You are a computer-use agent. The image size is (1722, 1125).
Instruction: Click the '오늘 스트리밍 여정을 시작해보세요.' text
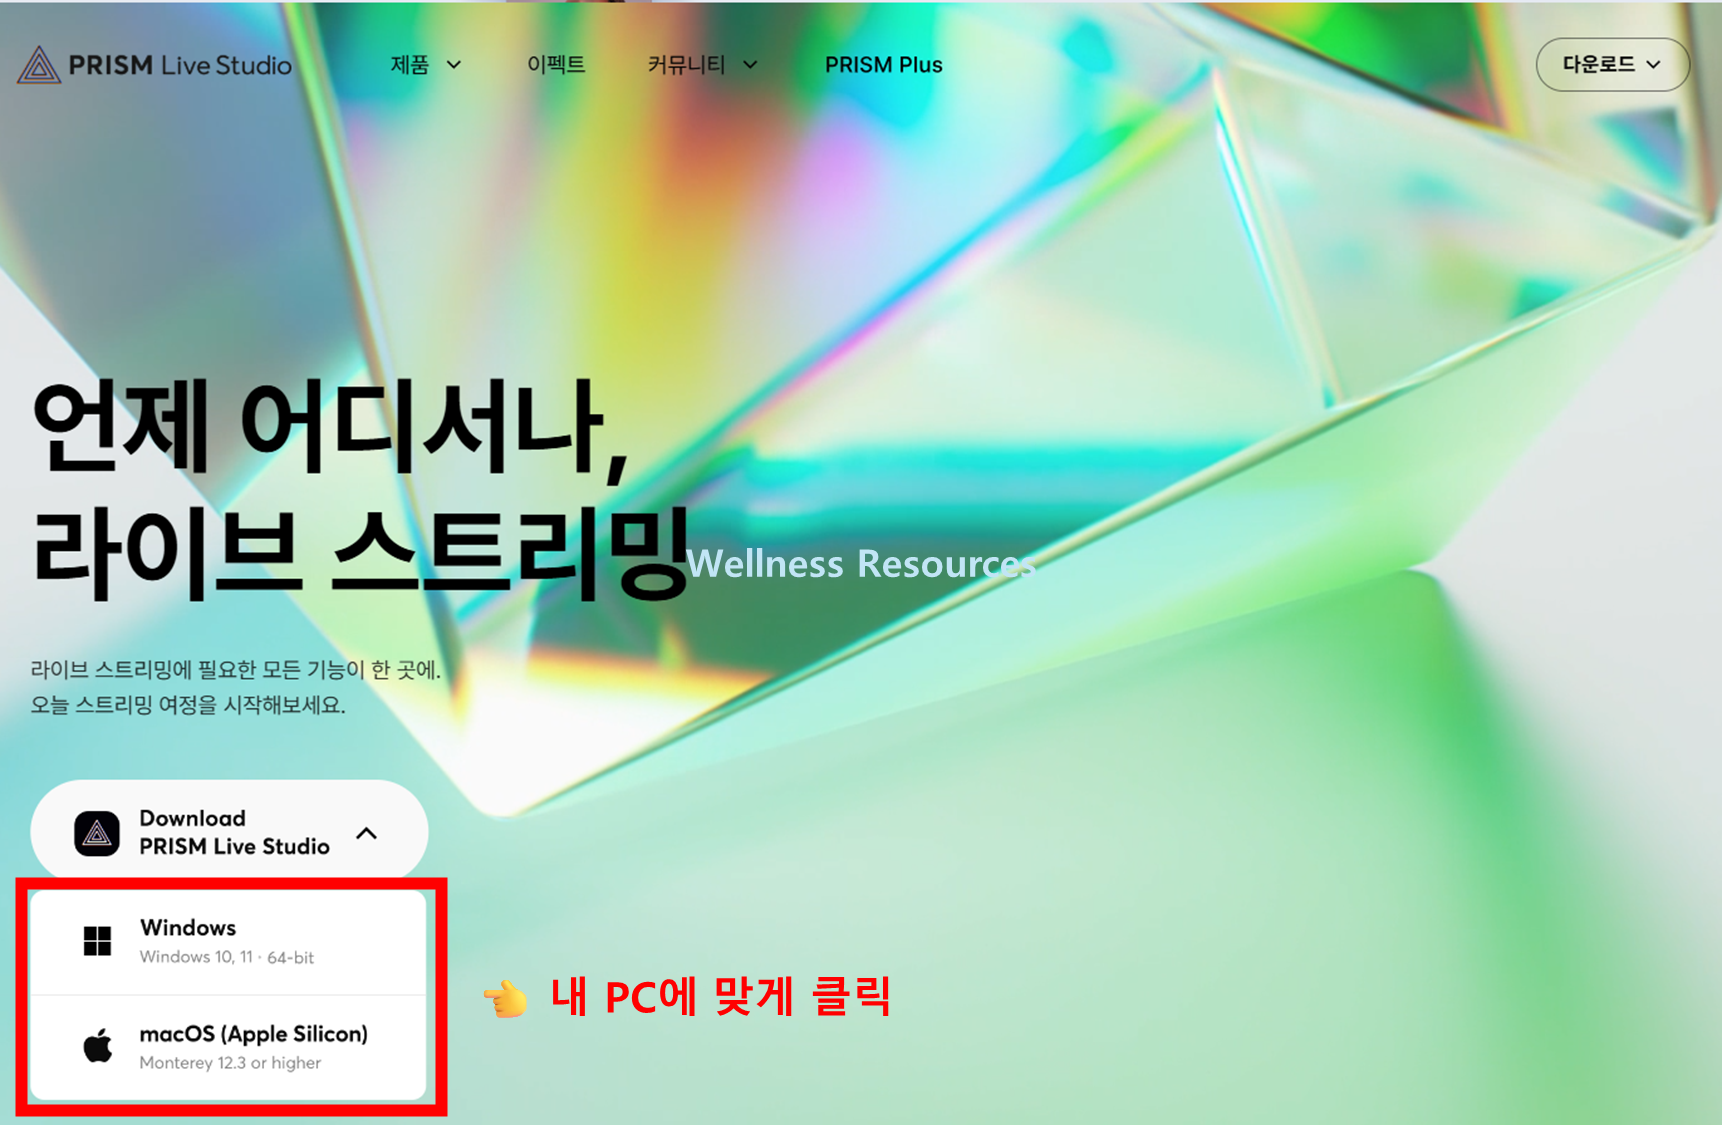[188, 705]
